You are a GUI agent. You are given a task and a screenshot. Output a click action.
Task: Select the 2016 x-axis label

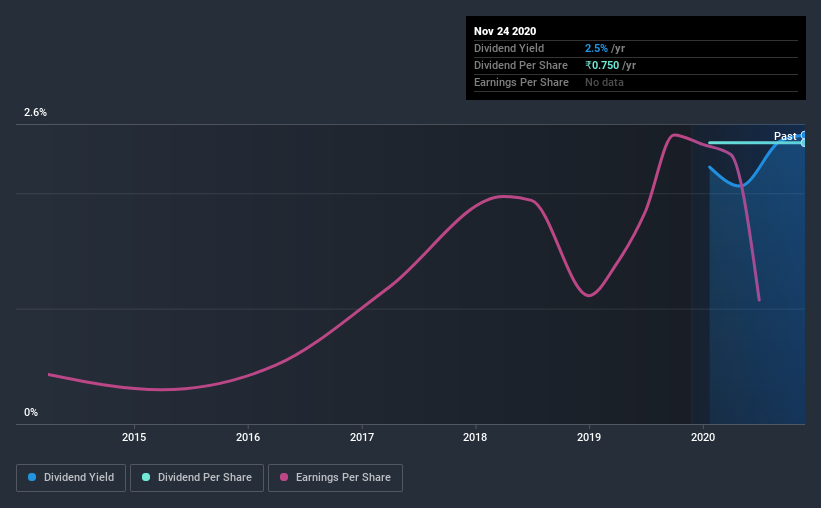(x=248, y=437)
